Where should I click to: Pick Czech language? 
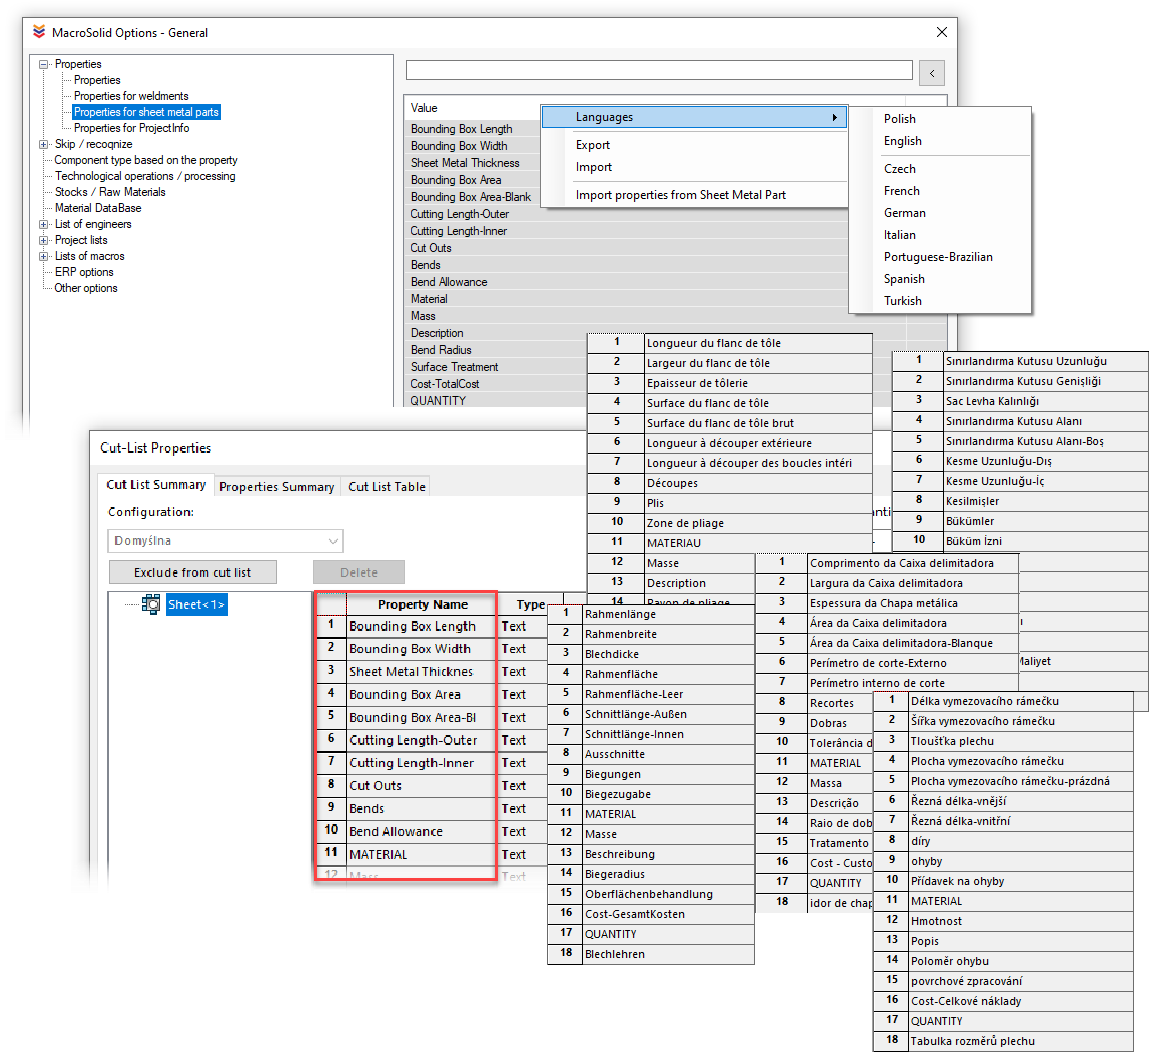point(899,169)
